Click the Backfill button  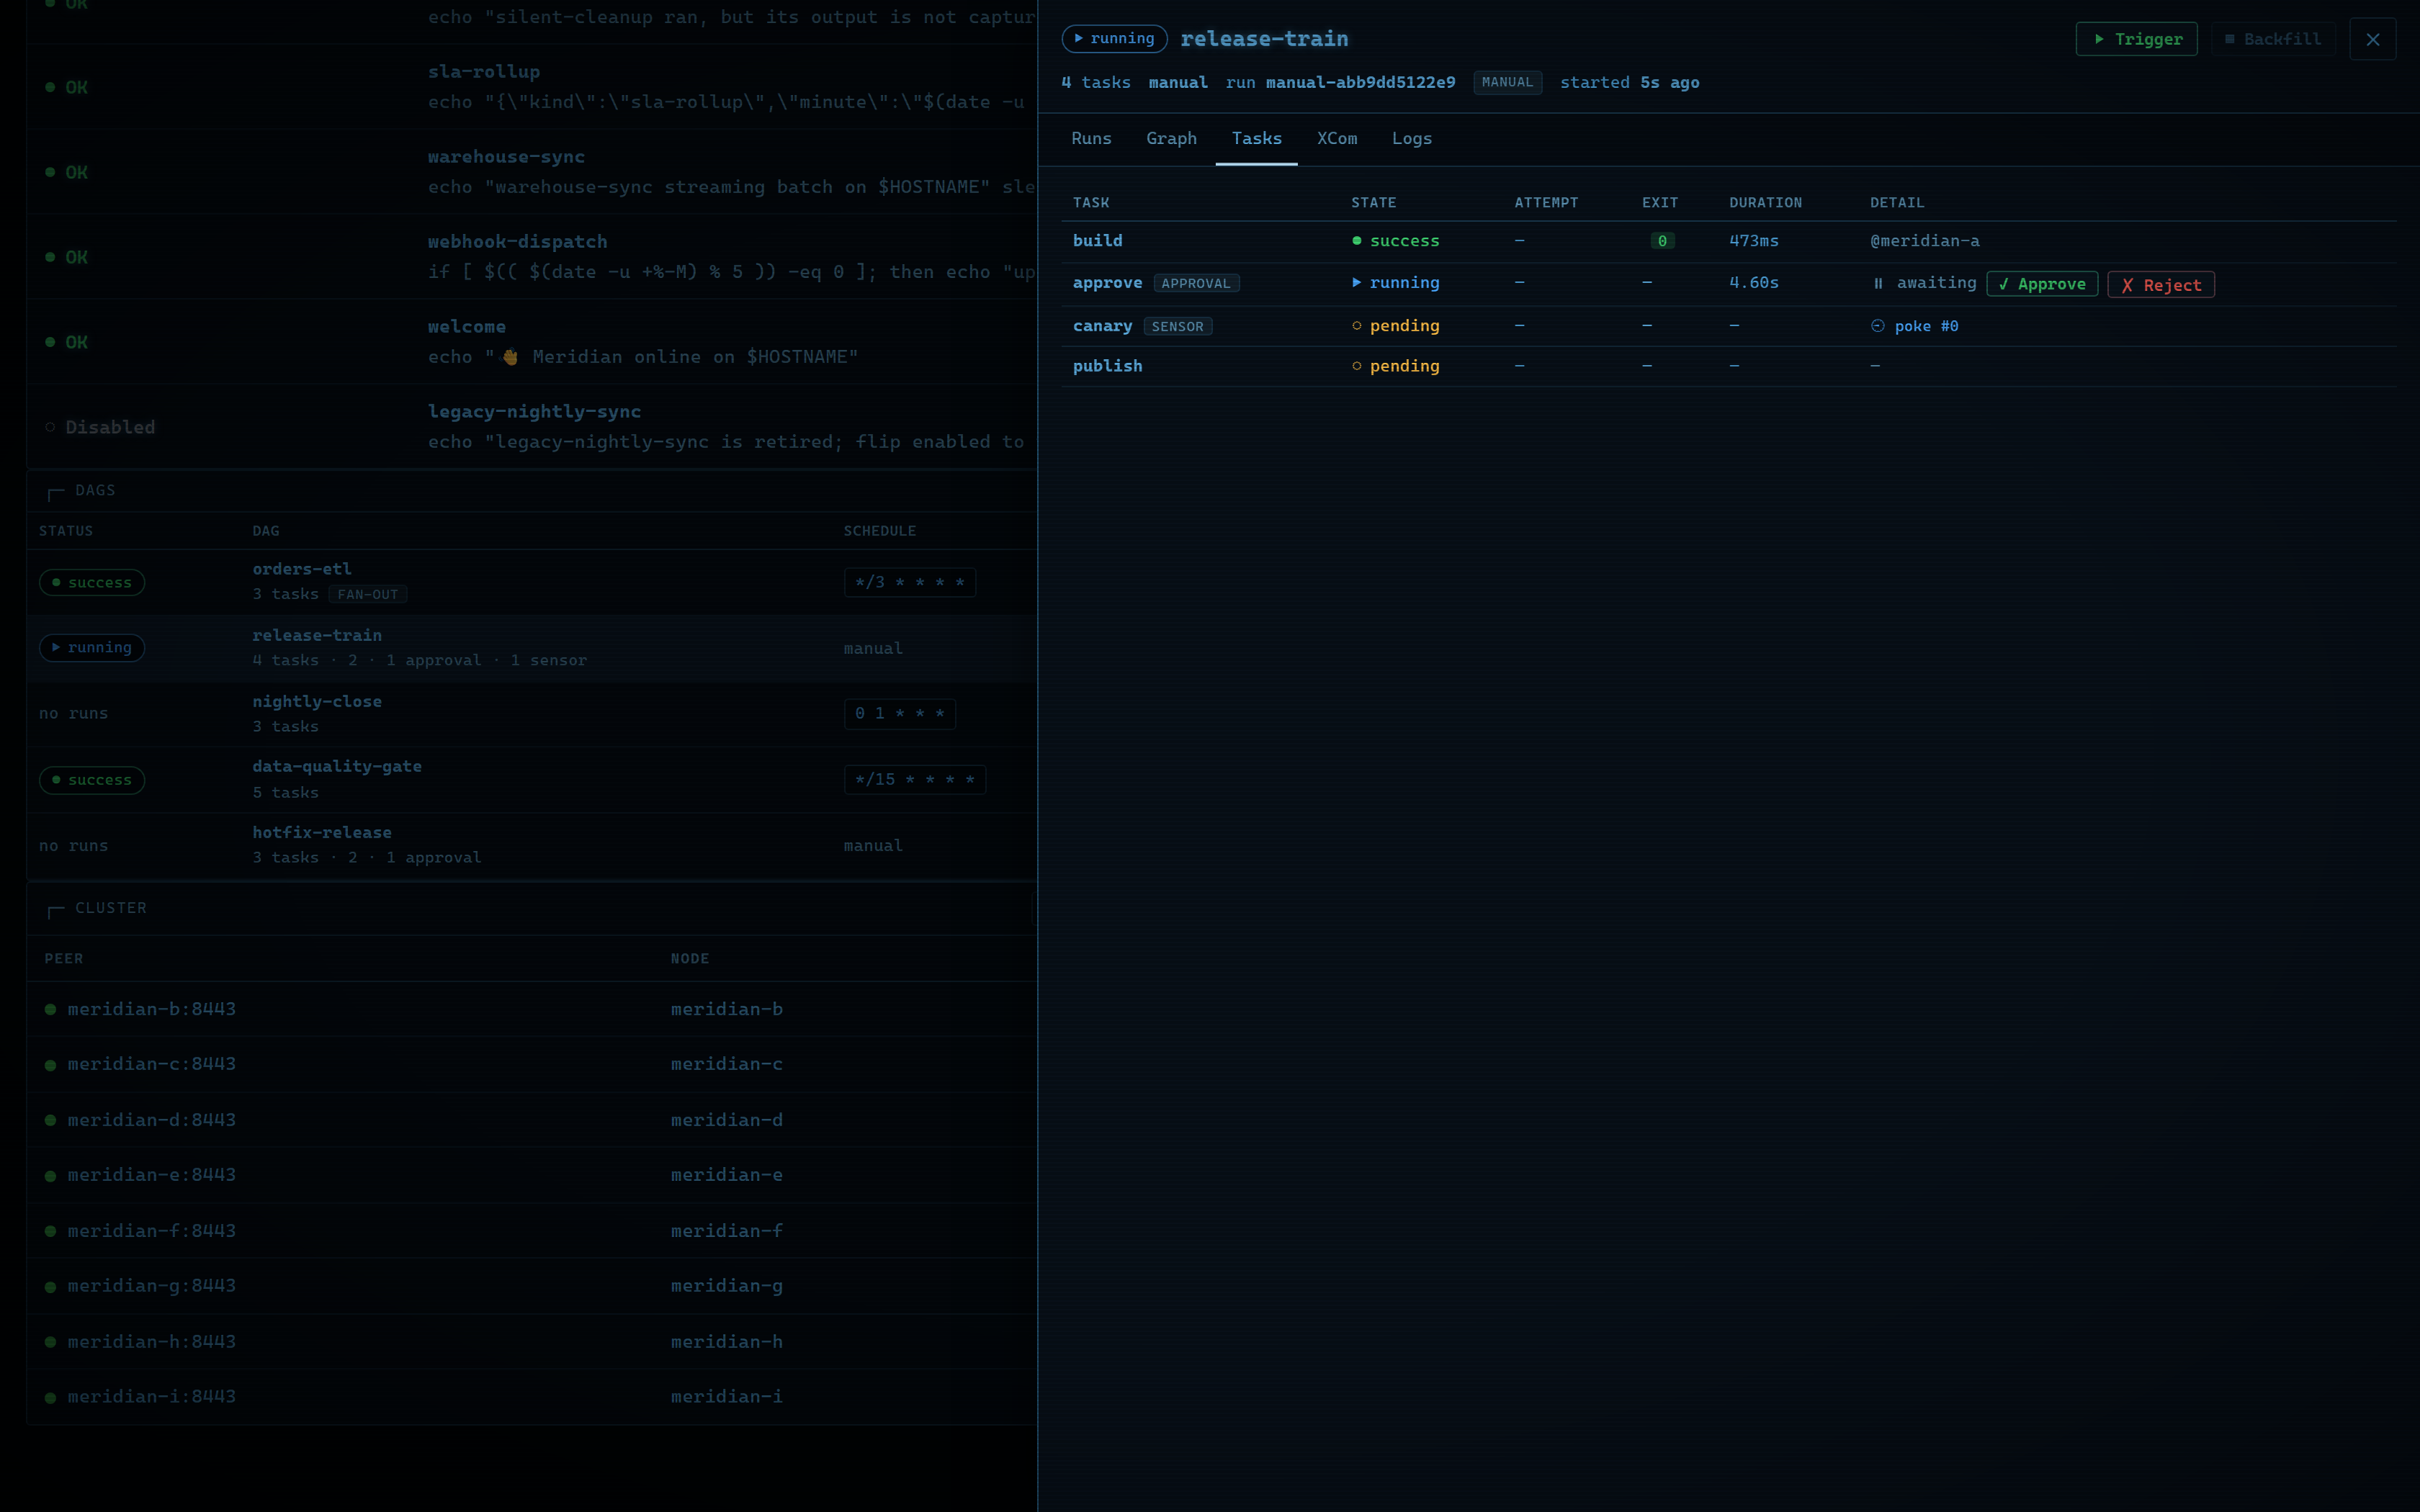pyautogui.click(x=2272, y=39)
